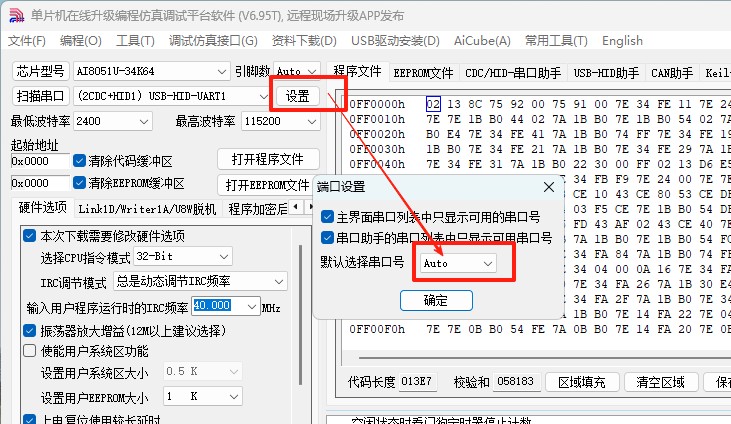731x424 pixels.
Task: Click 确定 button in 端口设置 dialog
Action: click(436, 300)
